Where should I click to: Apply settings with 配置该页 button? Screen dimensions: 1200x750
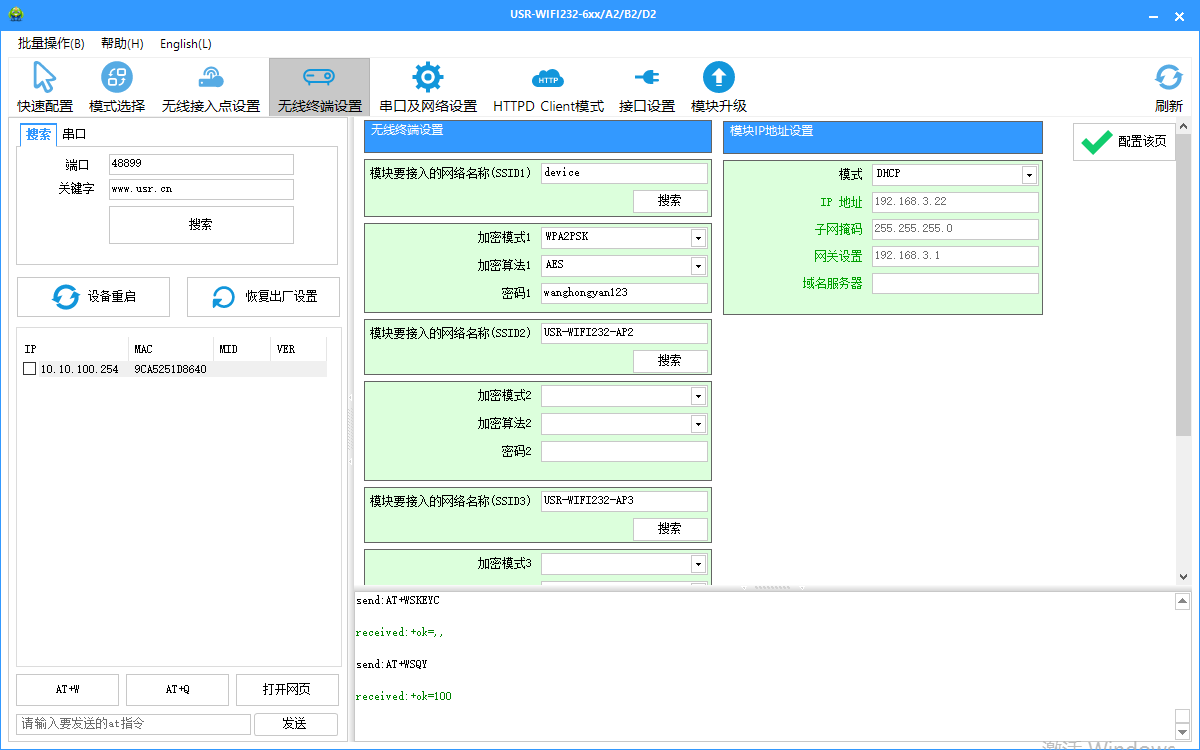click(x=1124, y=141)
